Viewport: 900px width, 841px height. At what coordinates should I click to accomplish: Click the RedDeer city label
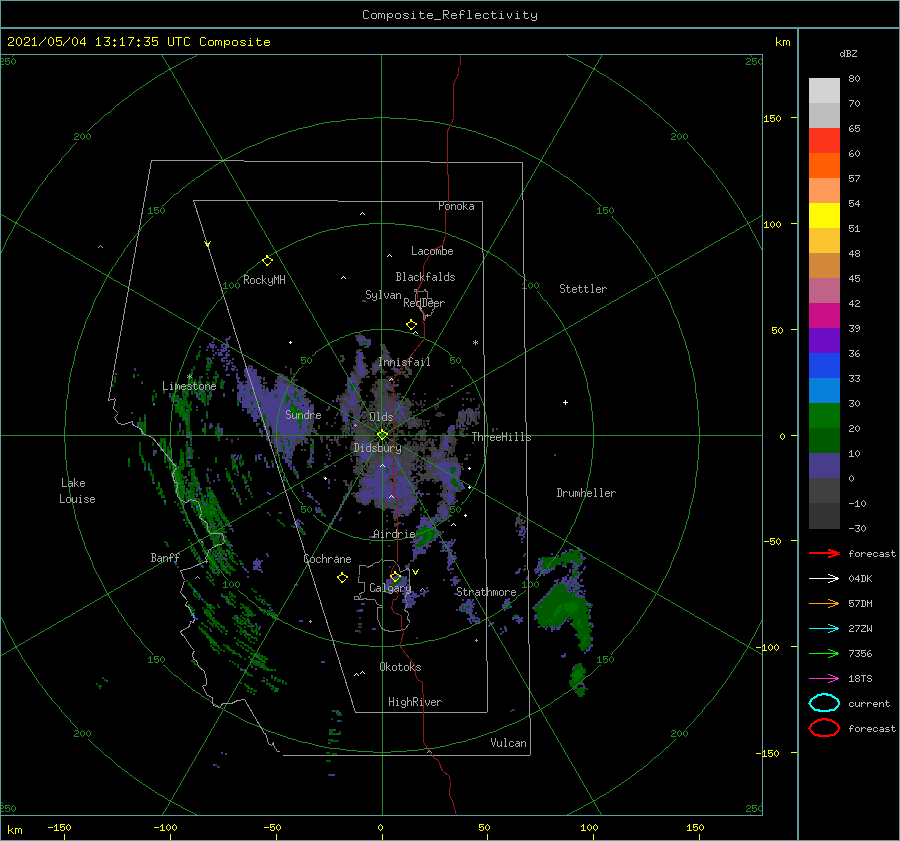point(424,303)
